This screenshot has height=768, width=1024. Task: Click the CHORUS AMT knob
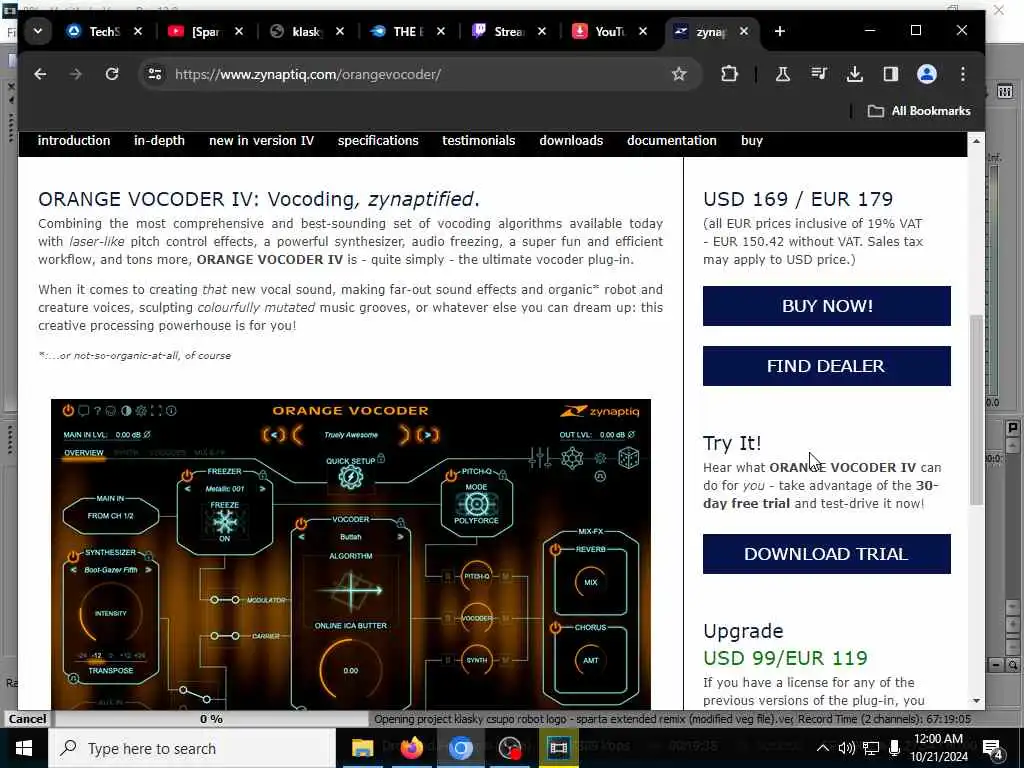pos(590,660)
